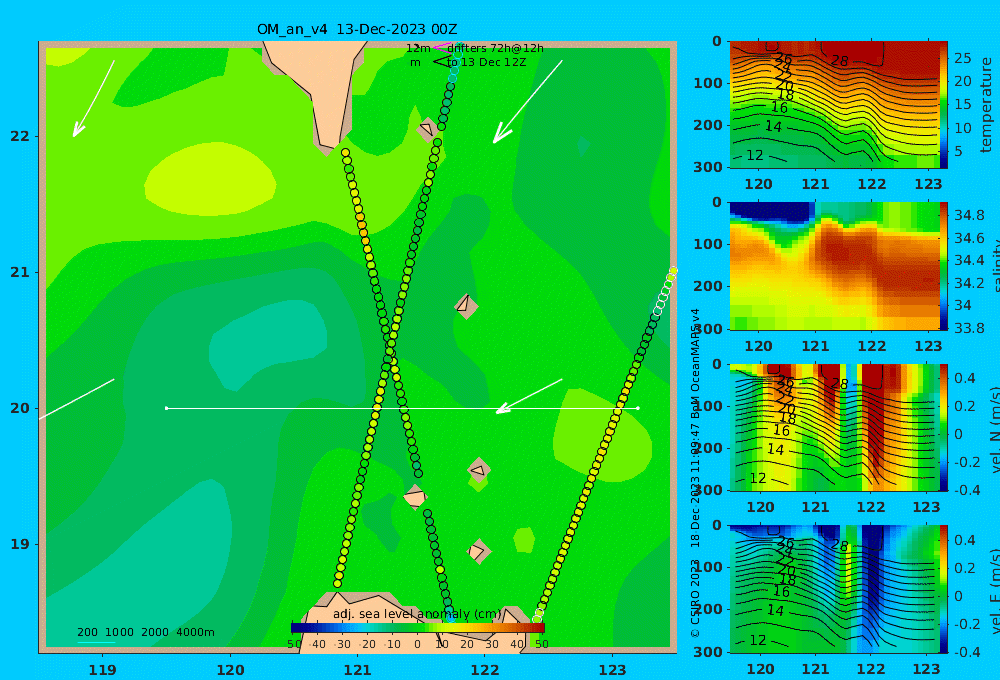Click the '200 1000 2000 4000m' depth legend
This screenshot has height=680, width=1000.
(x=145, y=632)
